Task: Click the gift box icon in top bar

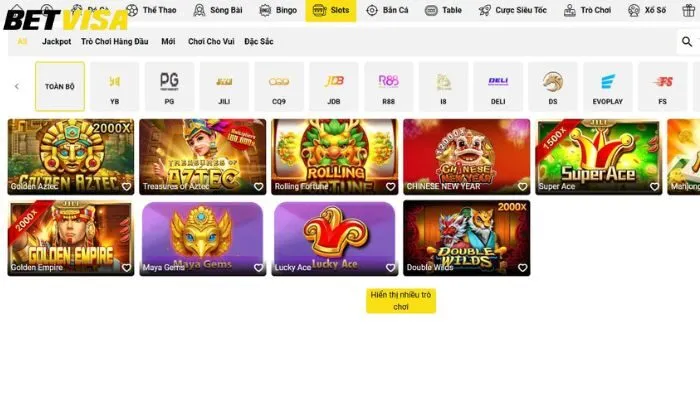Action: click(689, 10)
